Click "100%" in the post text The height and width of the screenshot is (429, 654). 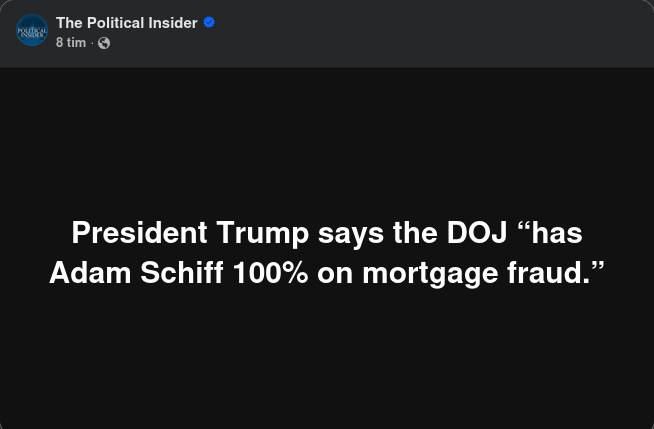[270, 273]
